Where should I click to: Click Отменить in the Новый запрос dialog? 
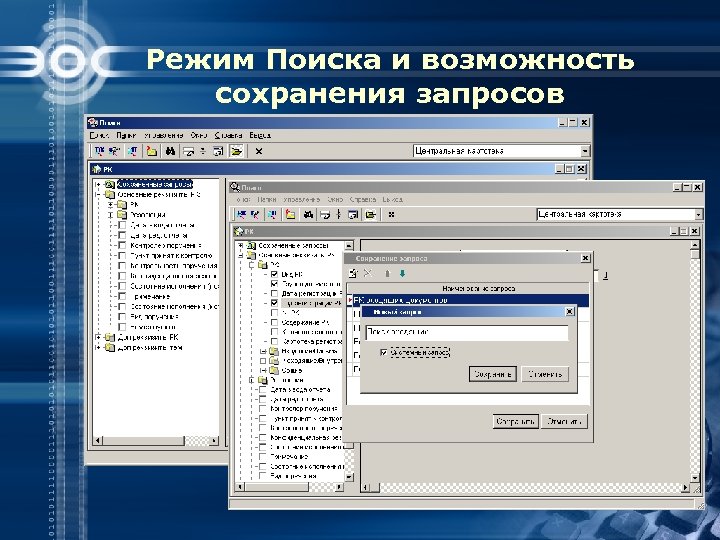point(545,374)
